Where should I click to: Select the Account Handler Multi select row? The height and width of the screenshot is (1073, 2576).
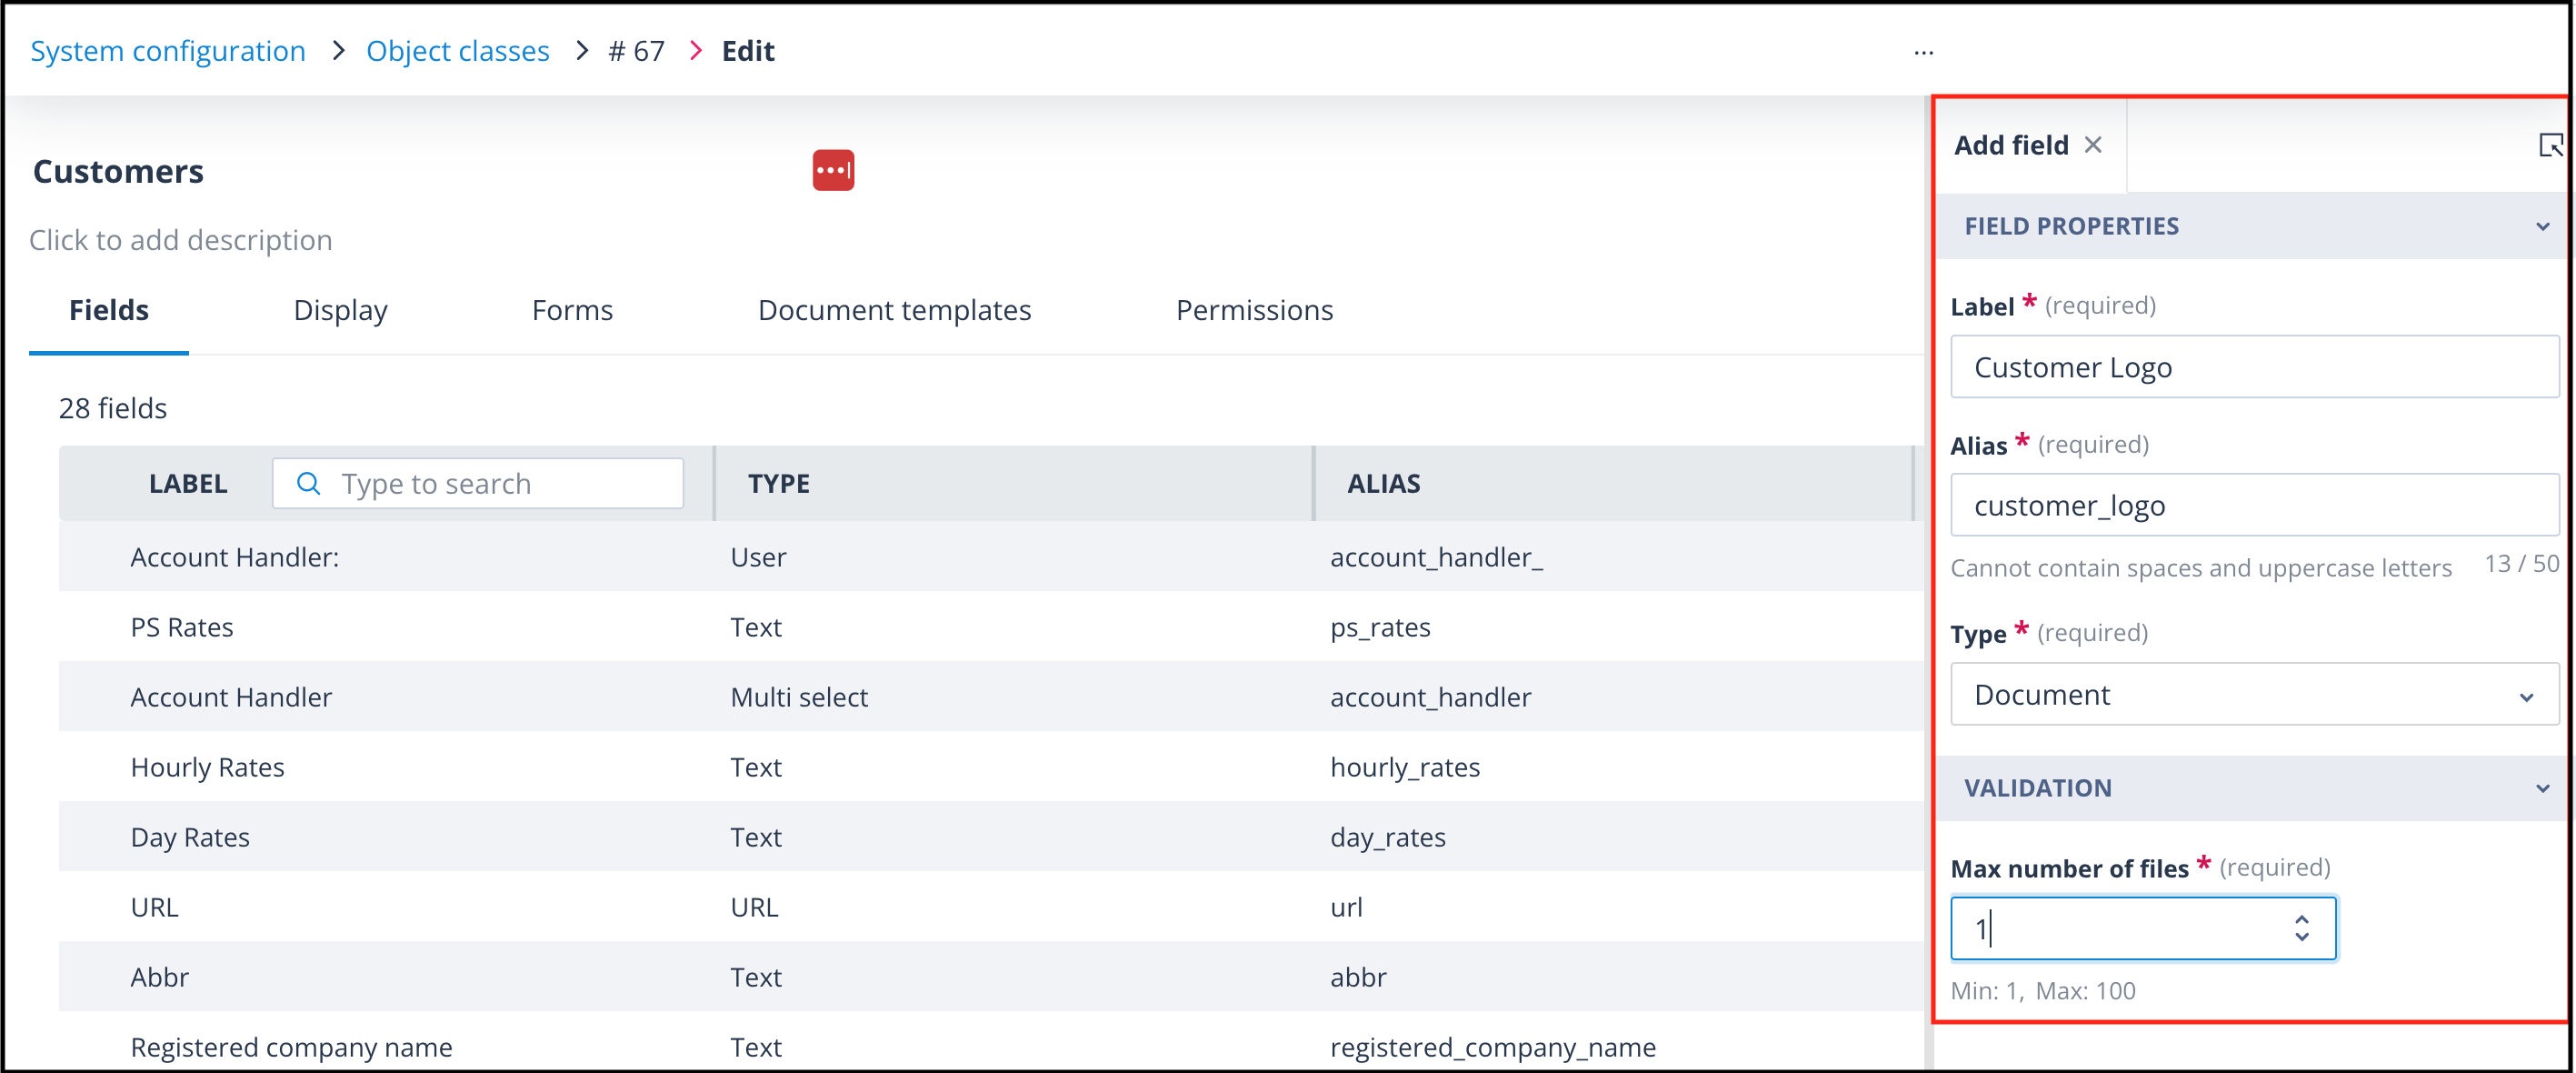click(990, 697)
